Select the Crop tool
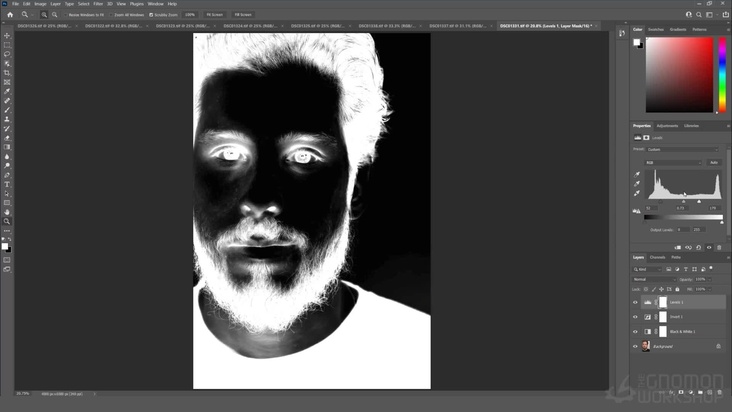 point(7,73)
